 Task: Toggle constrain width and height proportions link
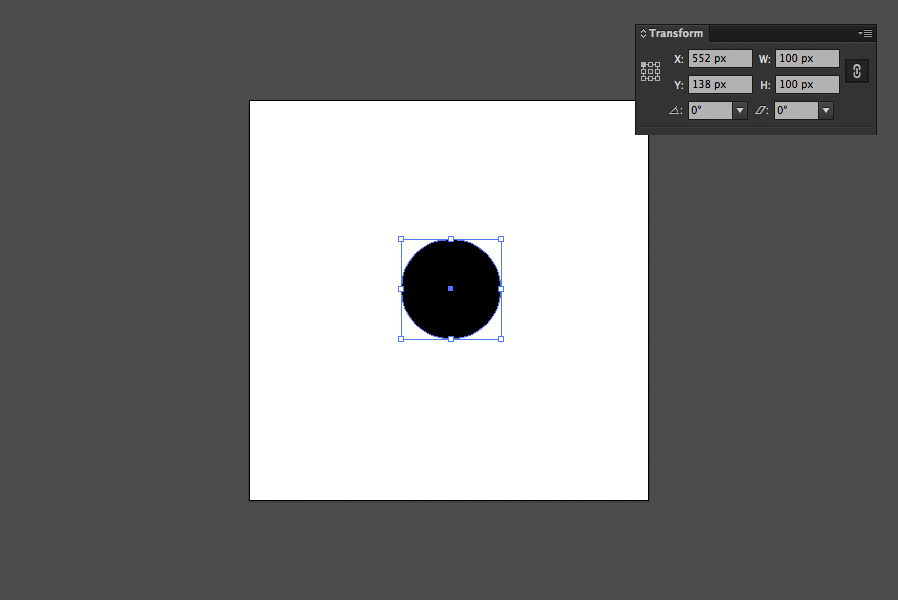(857, 71)
